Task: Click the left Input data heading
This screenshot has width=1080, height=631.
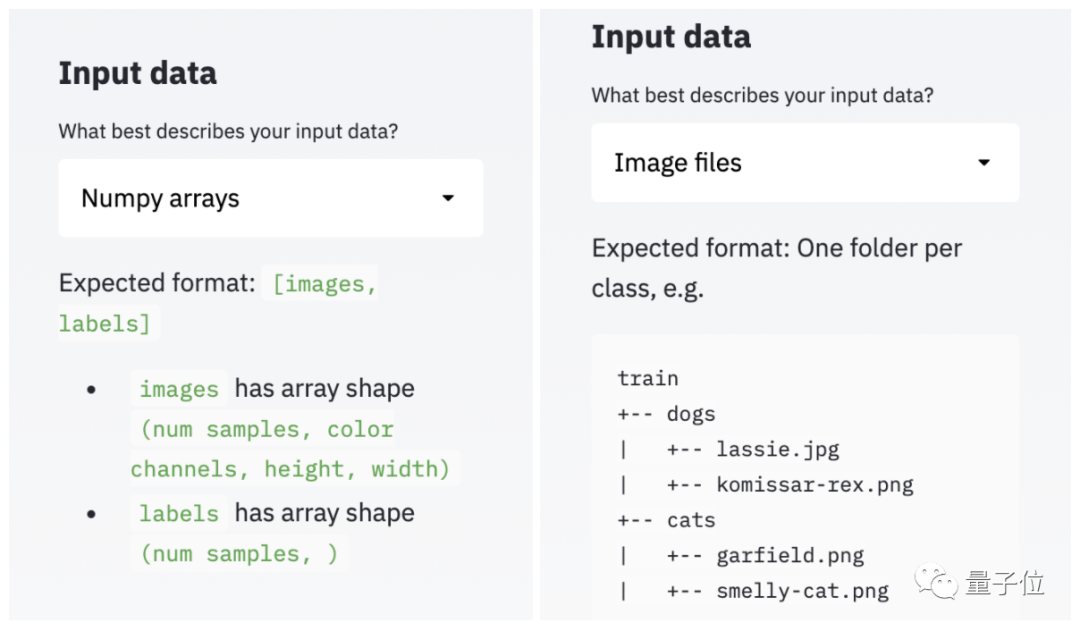Action: tap(137, 73)
